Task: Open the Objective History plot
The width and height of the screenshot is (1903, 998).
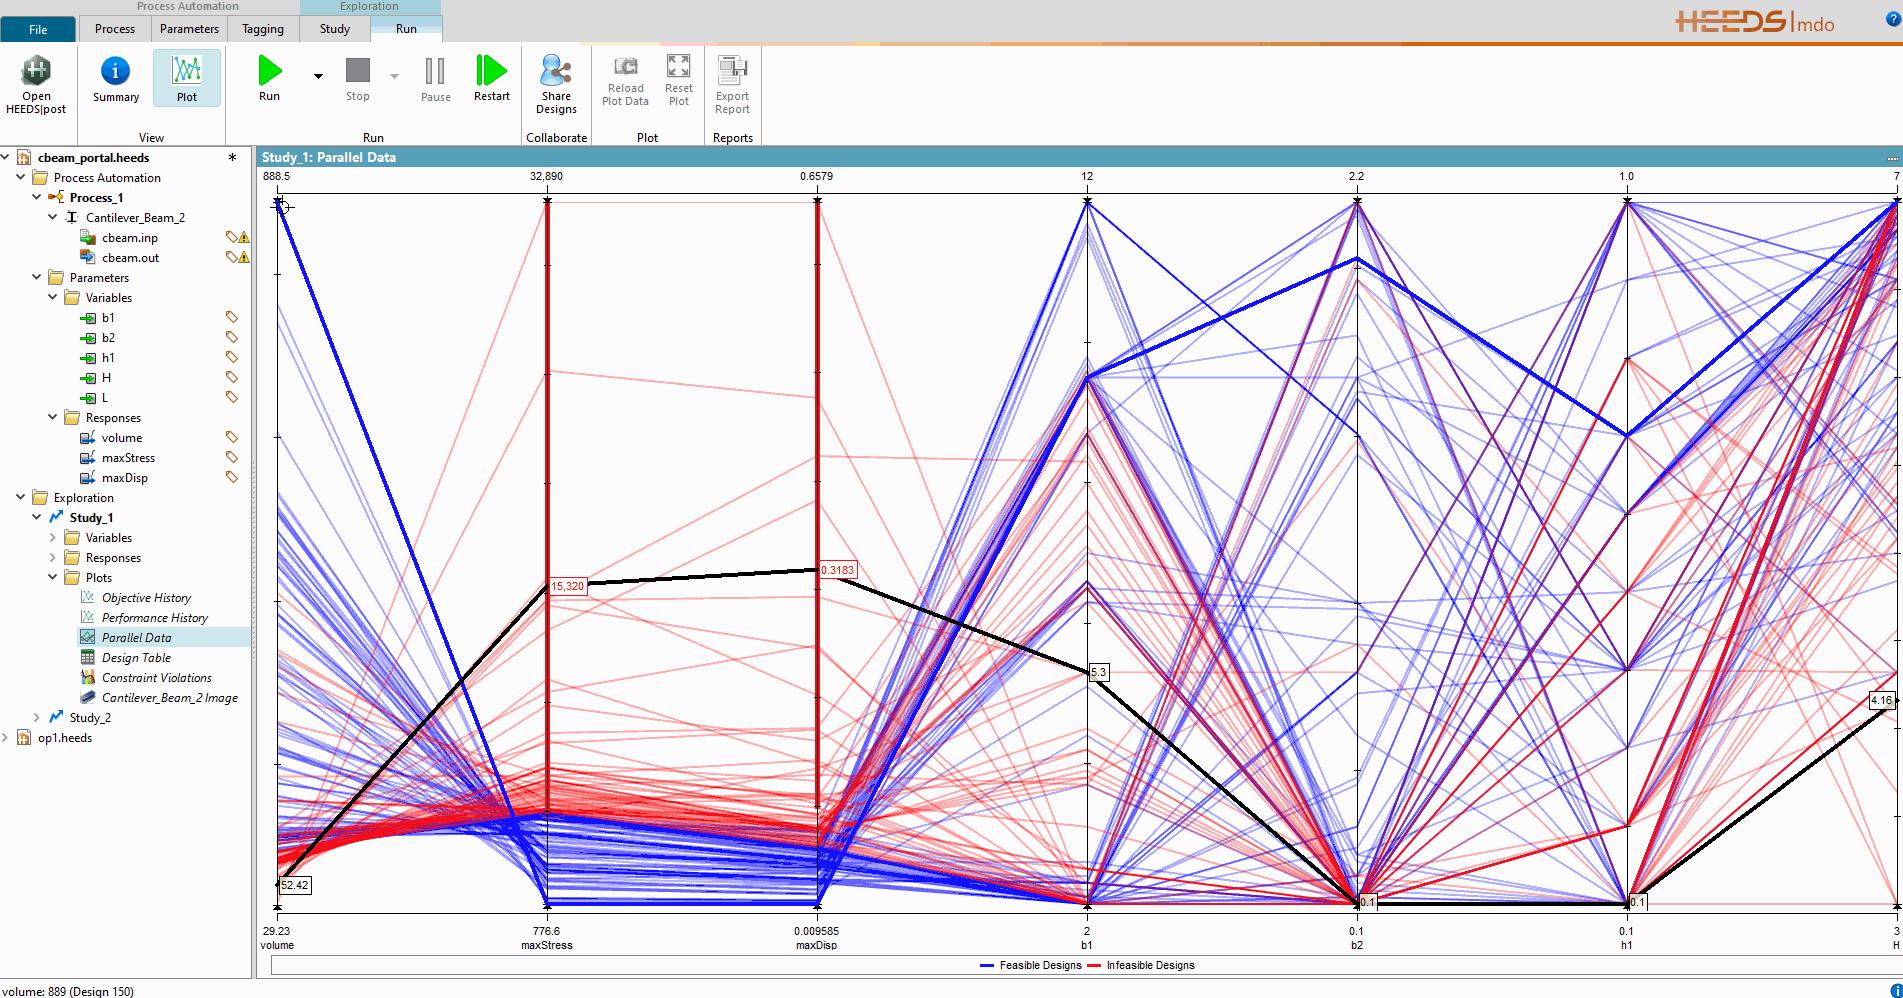Action: [146, 597]
